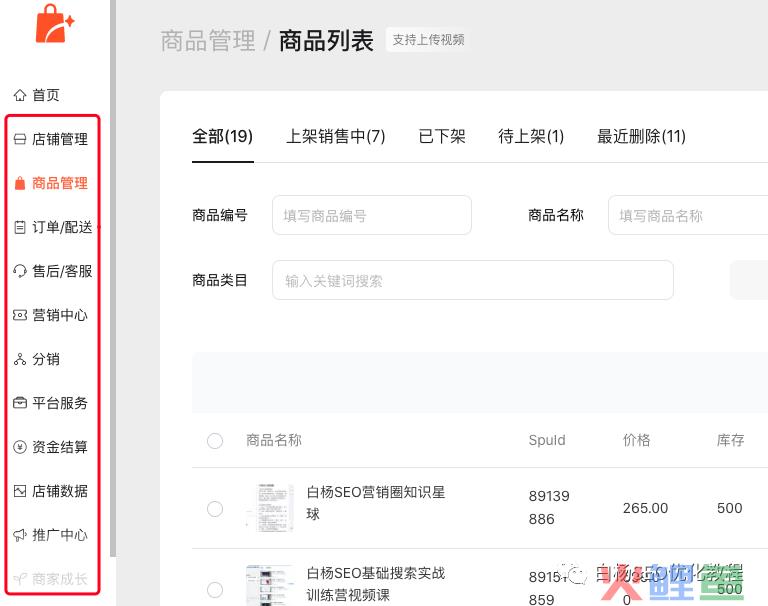Open the 白杨SEO营销圈知识星球 product thumbnail
The image size is (768, 606).
click(x=270, y=507)
